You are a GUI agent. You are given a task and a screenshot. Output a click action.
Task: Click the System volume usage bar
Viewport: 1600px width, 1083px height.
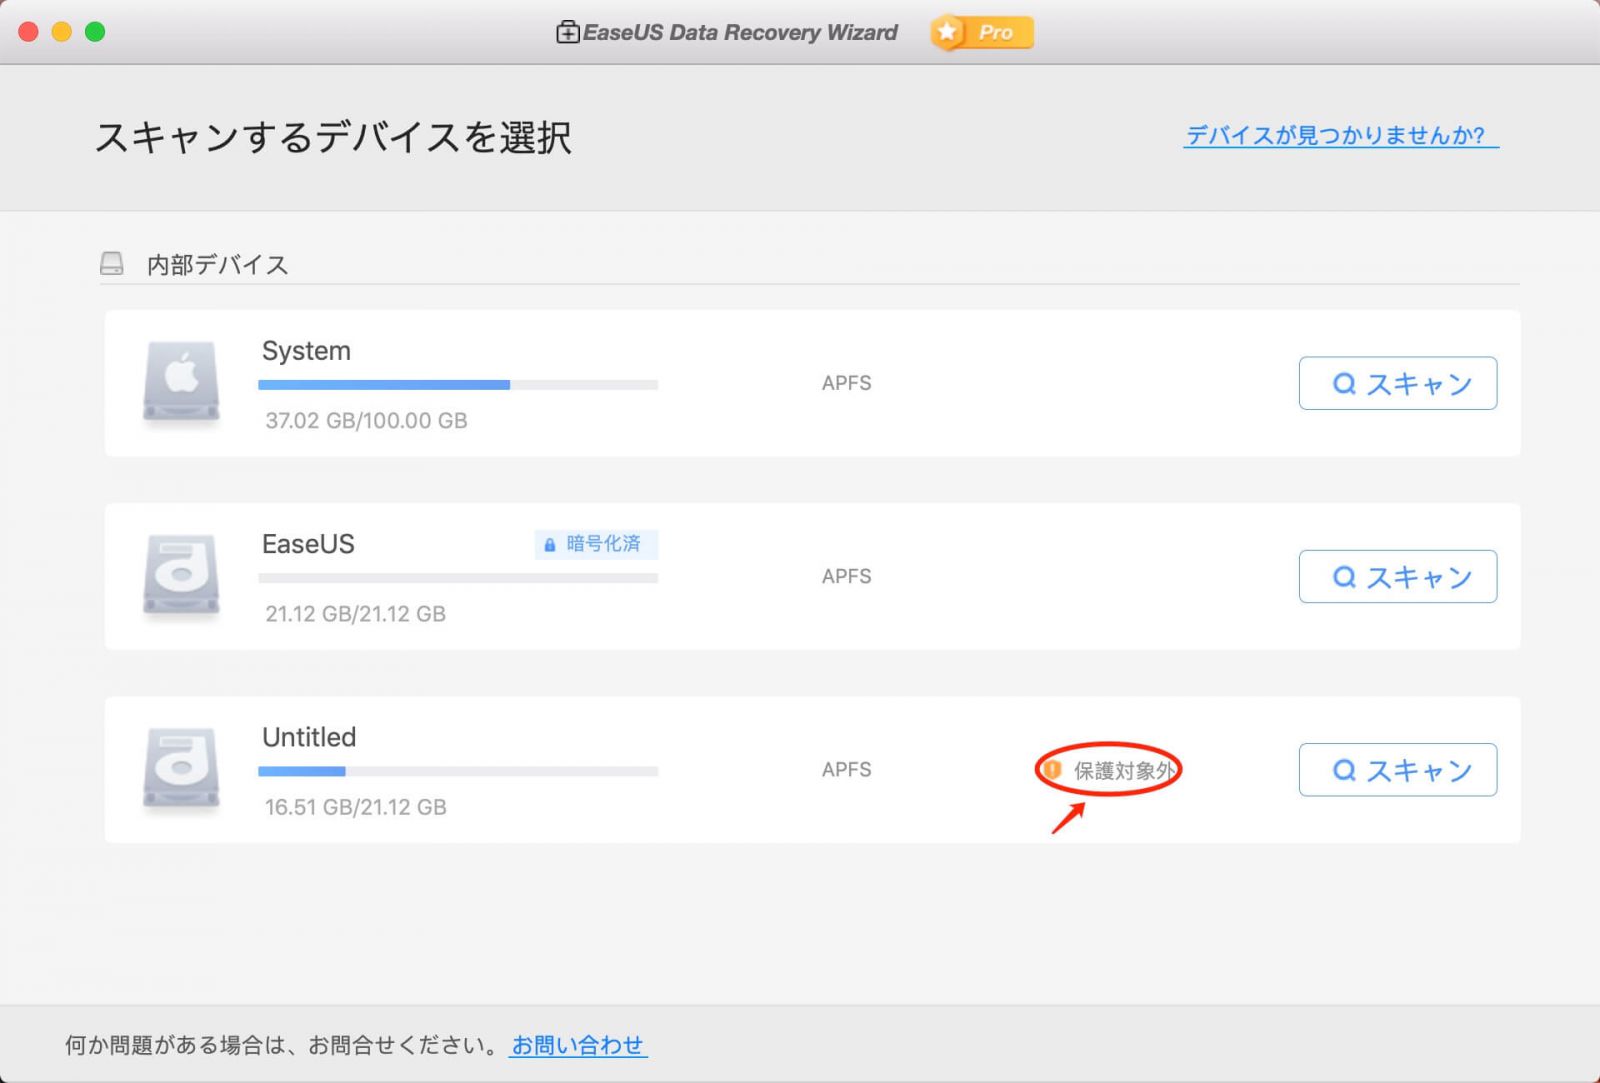(x=458, y=384)
